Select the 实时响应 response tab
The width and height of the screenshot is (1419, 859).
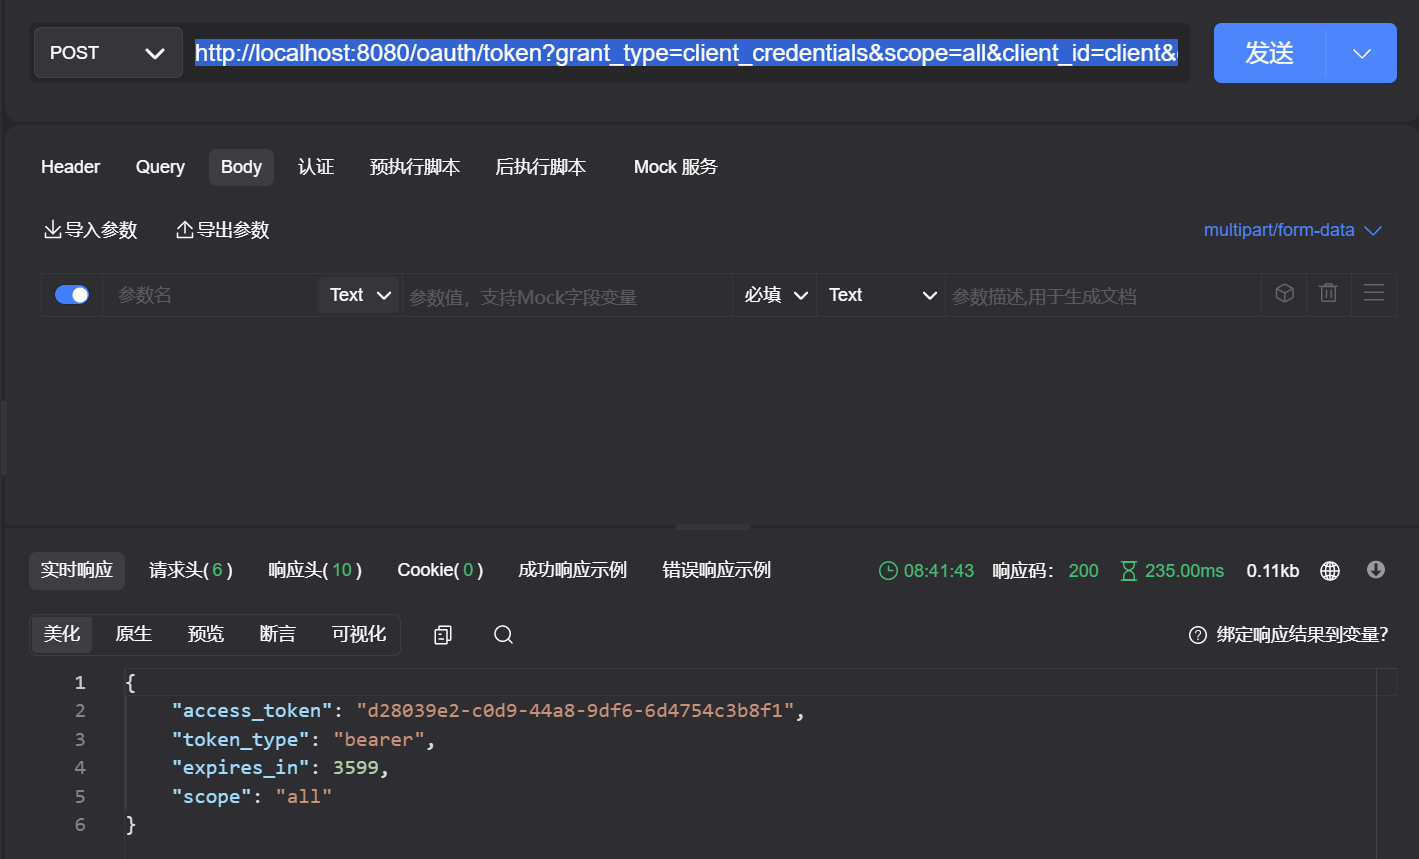[77, 570]
